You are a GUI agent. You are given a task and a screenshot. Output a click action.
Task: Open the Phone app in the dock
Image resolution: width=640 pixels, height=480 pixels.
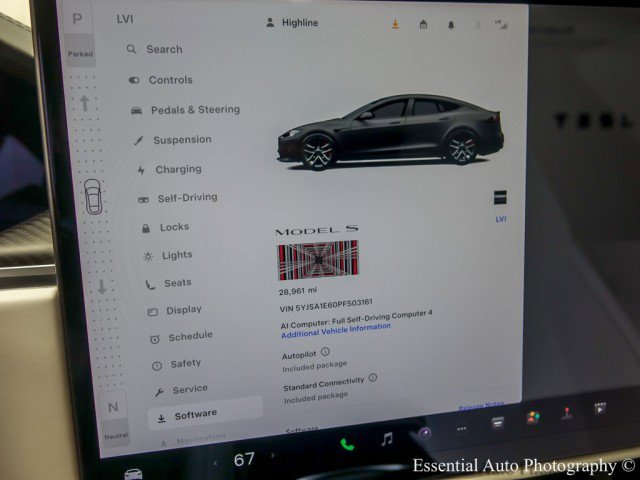(x=347, y=444)
